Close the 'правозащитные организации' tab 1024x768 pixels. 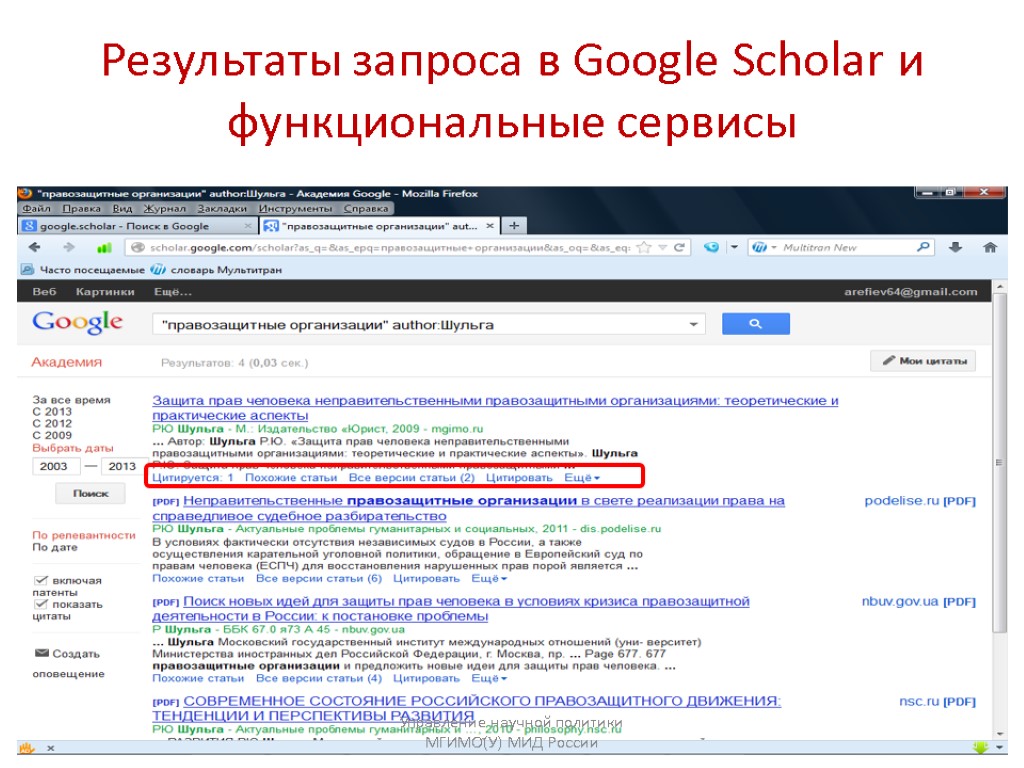coord(490,226)
